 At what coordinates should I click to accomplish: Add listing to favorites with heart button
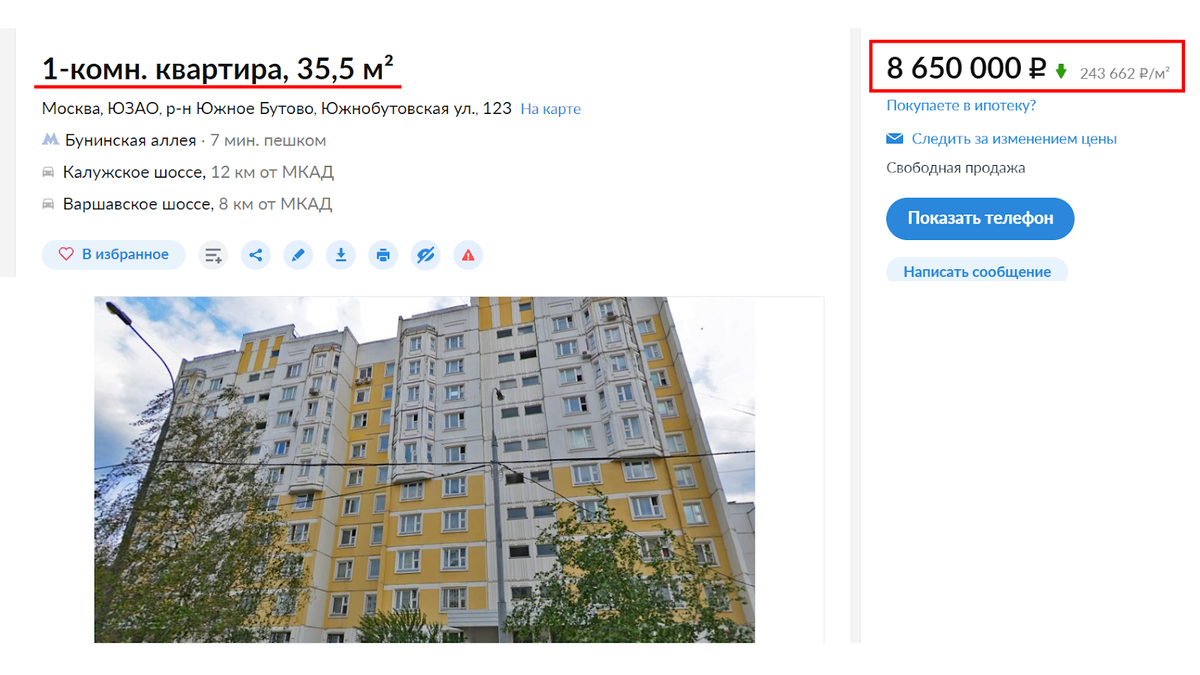tap(113, 255)
